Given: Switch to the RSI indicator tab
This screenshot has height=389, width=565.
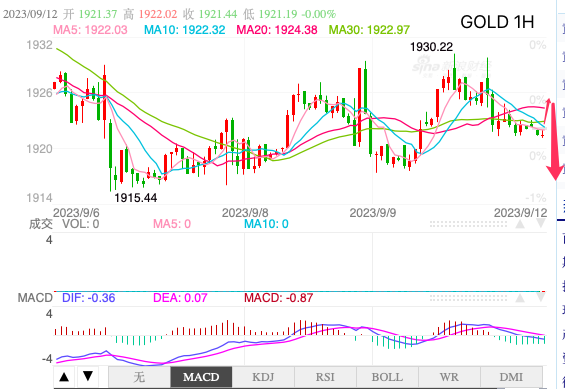Looking at the screenshot, I should pos(325,377).
